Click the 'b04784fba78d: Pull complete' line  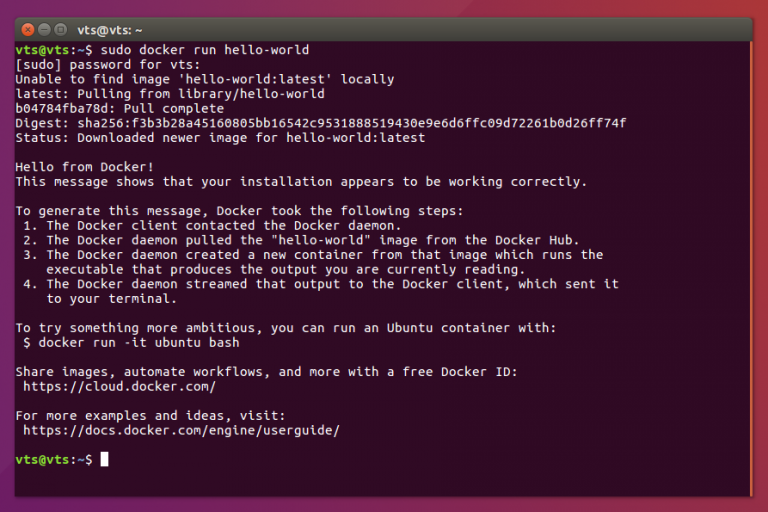click(x=119, y=108)
